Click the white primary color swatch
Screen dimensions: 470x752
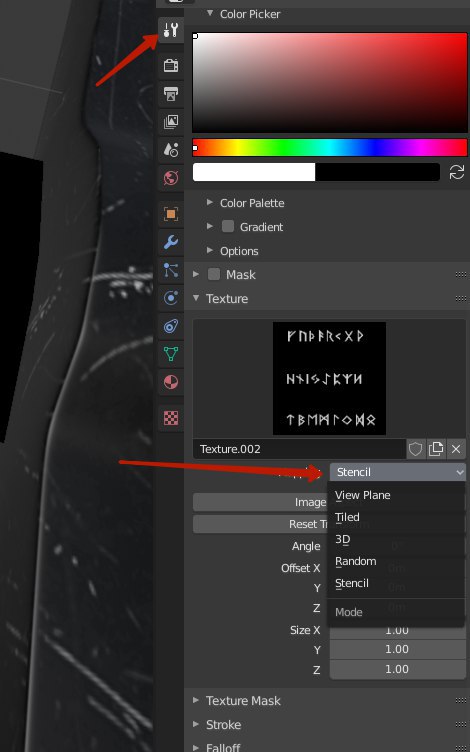point(254,172)
